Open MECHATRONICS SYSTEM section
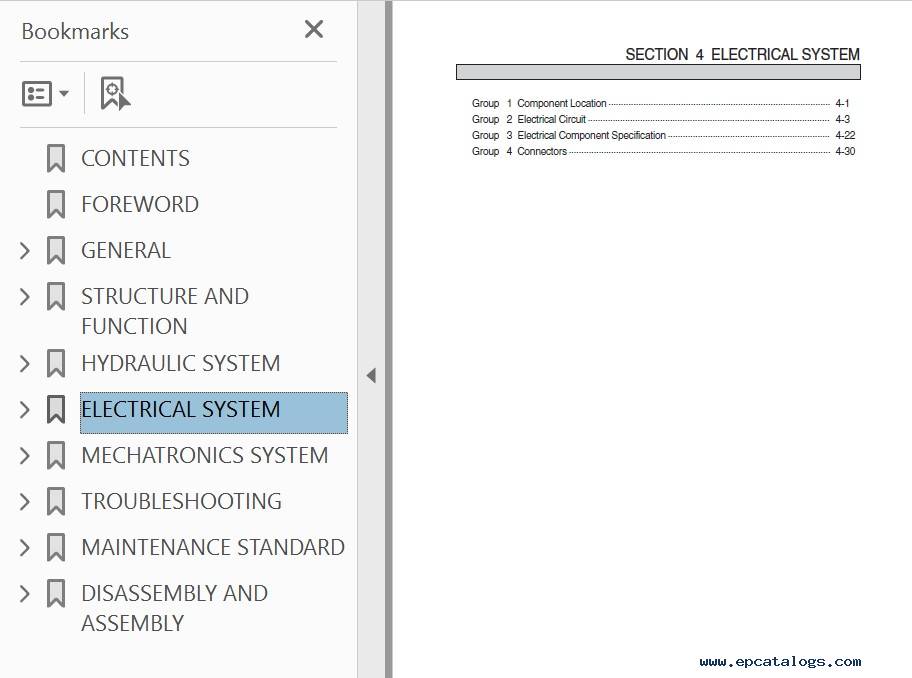Image resolution: width=912 pixels, height=678 pixels. coord(205,455)
